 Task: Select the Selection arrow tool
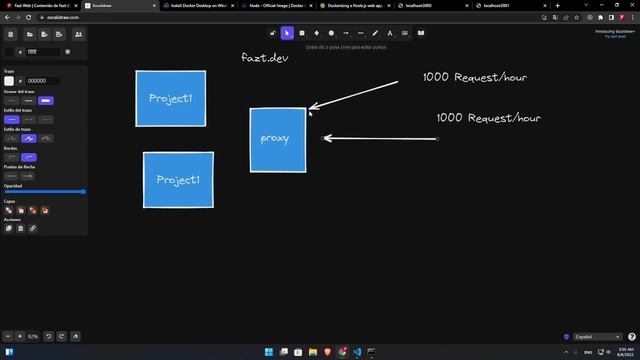pyautogui.click(x=287, y=33)
